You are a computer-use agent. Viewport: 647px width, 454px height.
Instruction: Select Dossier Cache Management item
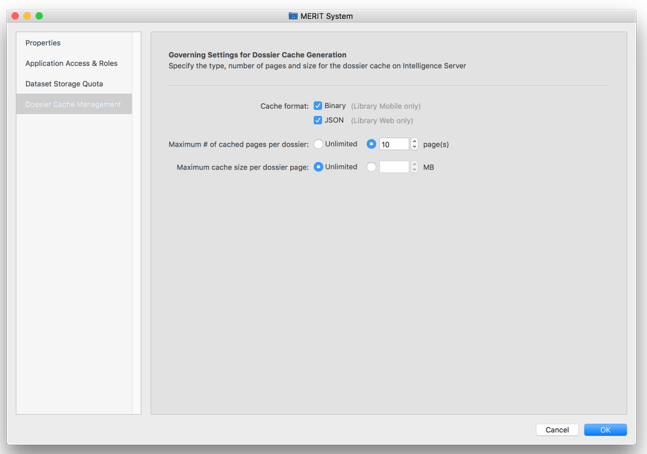point(74,104)
